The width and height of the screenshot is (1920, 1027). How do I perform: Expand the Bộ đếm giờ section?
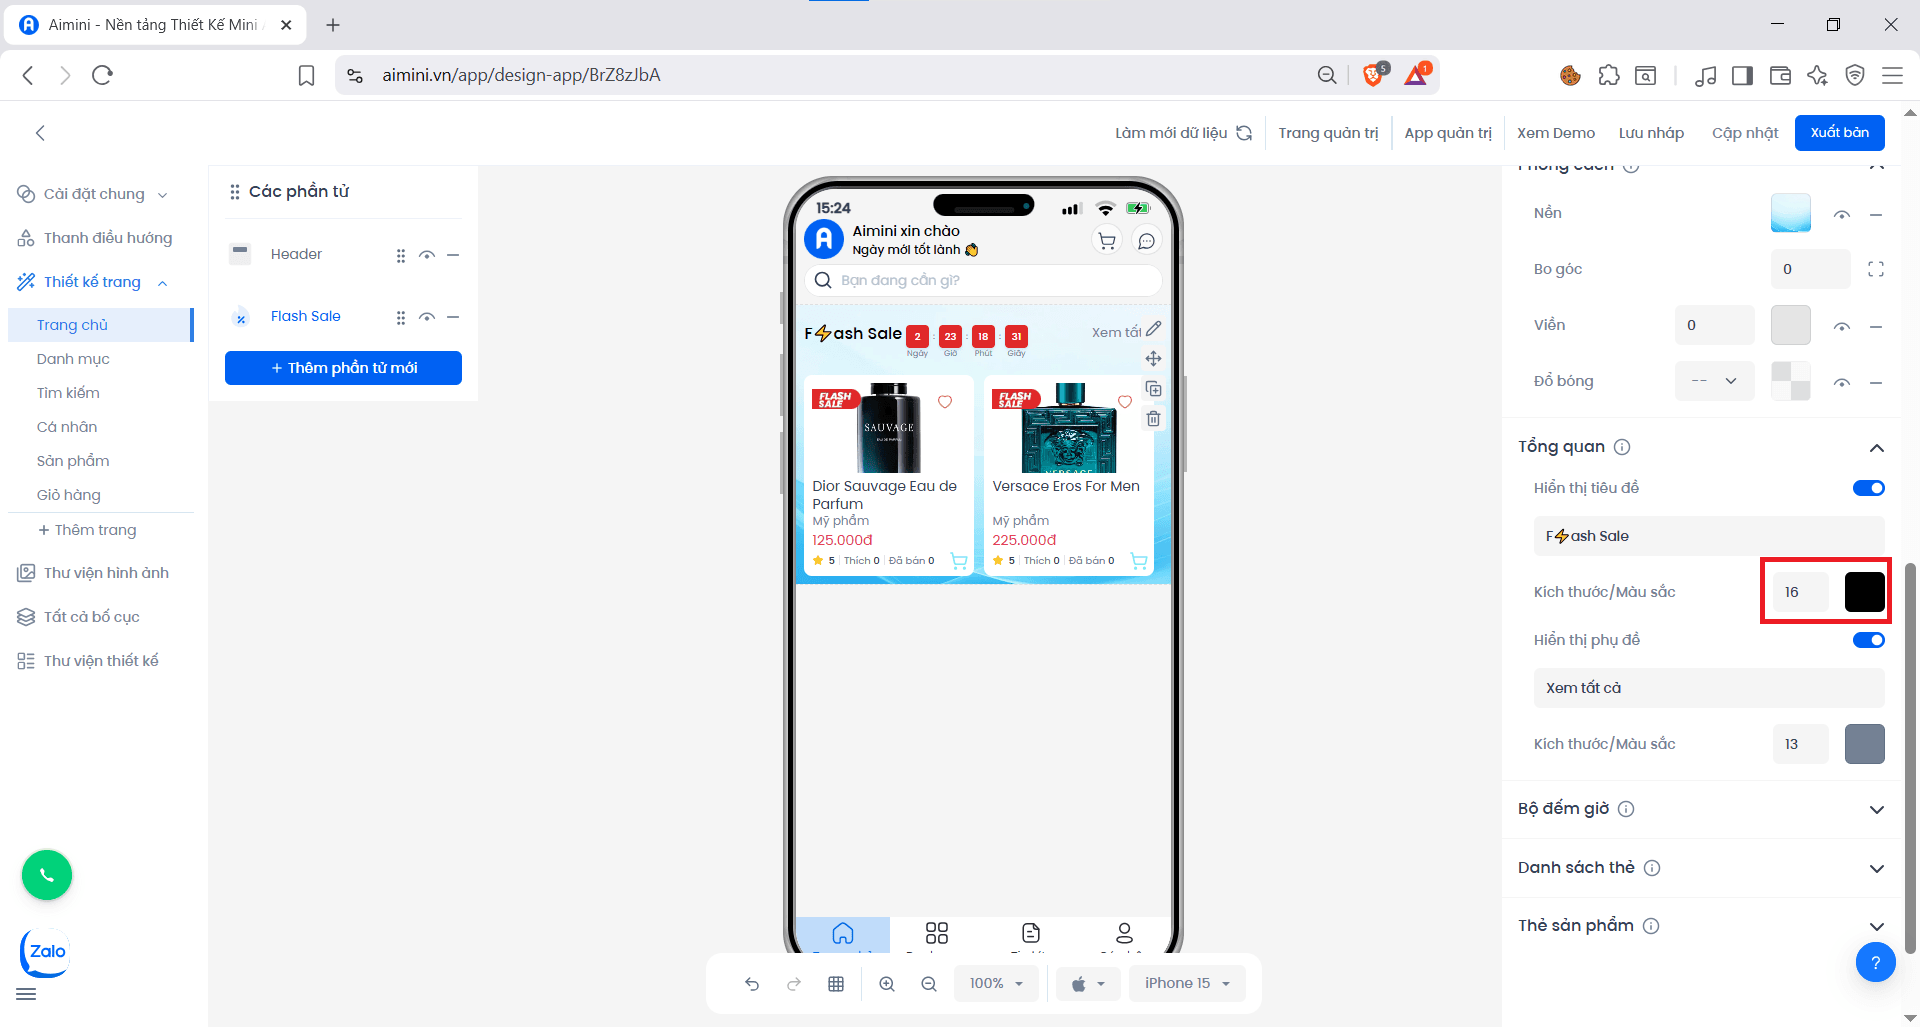tap(1876, 809)
